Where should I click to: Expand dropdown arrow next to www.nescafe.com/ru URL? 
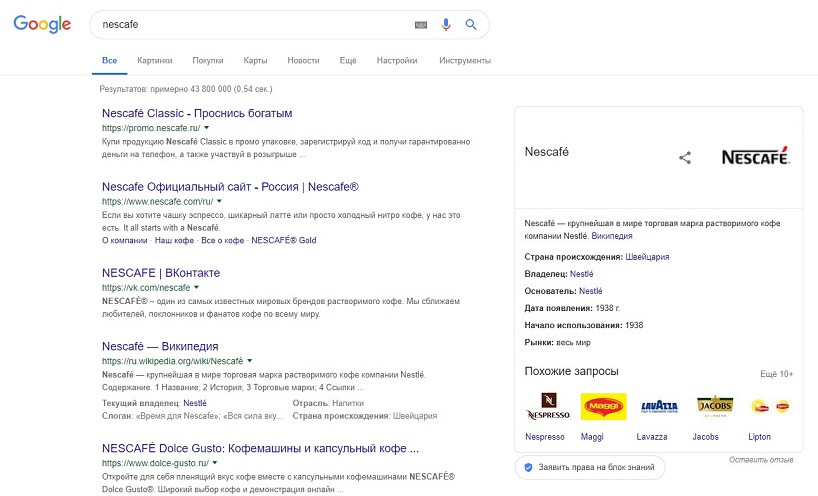point(219,201)
